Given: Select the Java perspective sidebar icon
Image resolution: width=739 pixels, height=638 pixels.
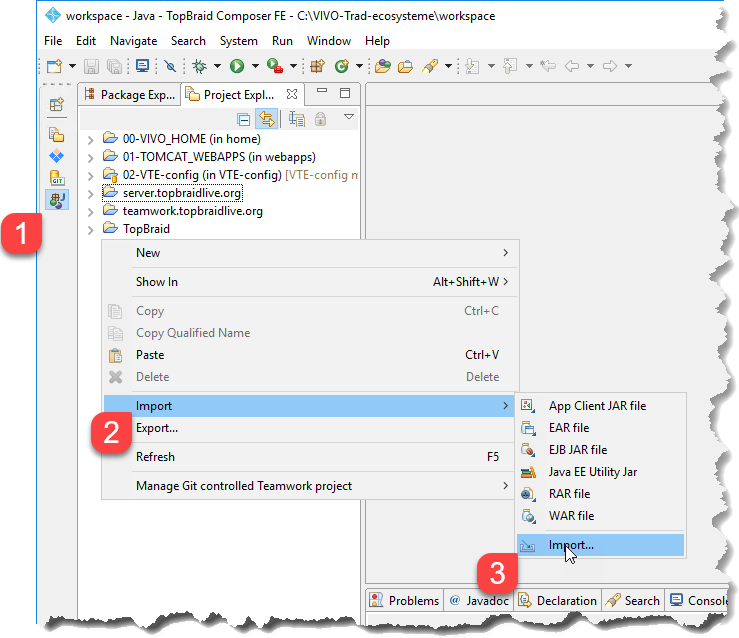Looking at the screenshot, I should pyautogui.click(x=57, y=200).
